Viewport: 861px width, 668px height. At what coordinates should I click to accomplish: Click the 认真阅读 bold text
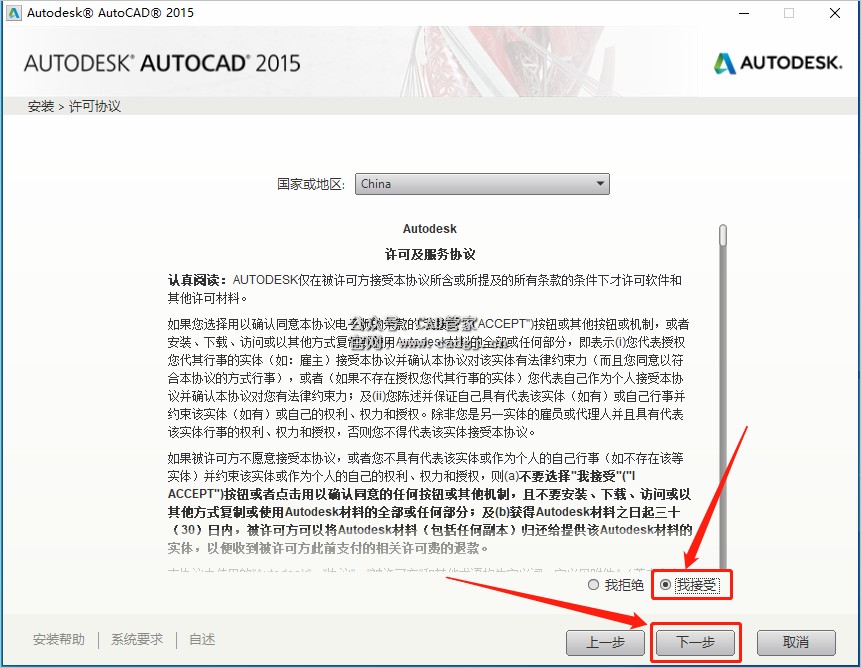197,280
